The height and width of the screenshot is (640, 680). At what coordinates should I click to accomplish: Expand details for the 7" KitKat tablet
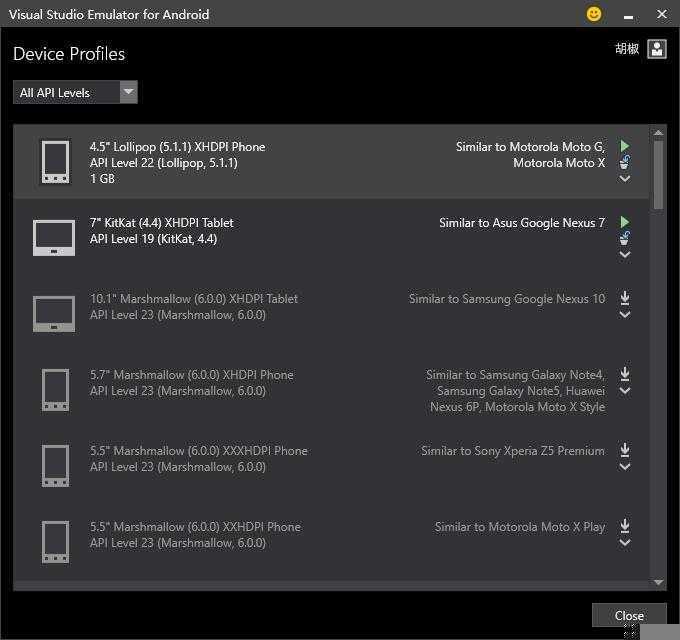pos(625,254)
